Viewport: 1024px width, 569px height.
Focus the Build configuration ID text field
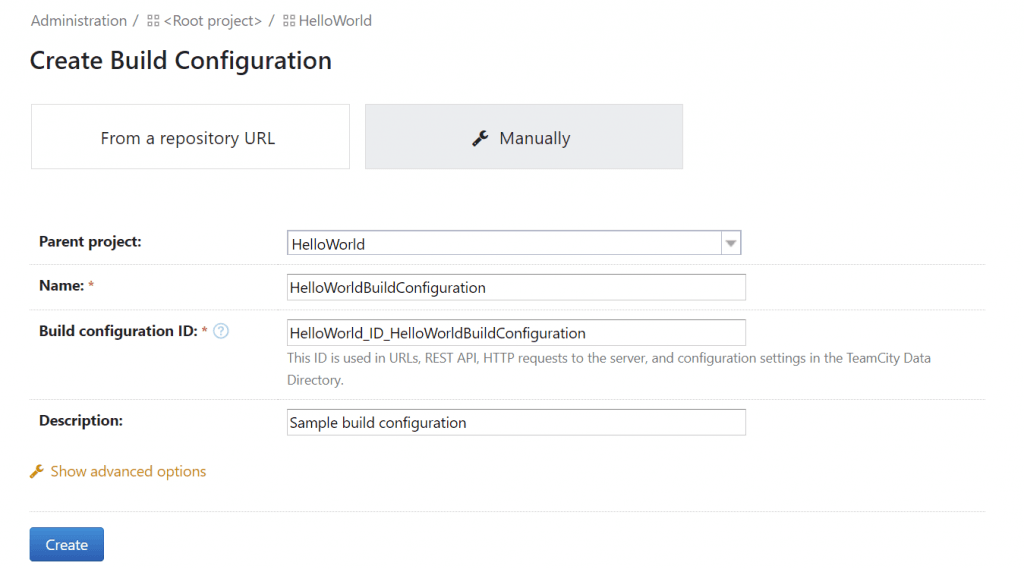pyautogui.click(x=516, y=333)
